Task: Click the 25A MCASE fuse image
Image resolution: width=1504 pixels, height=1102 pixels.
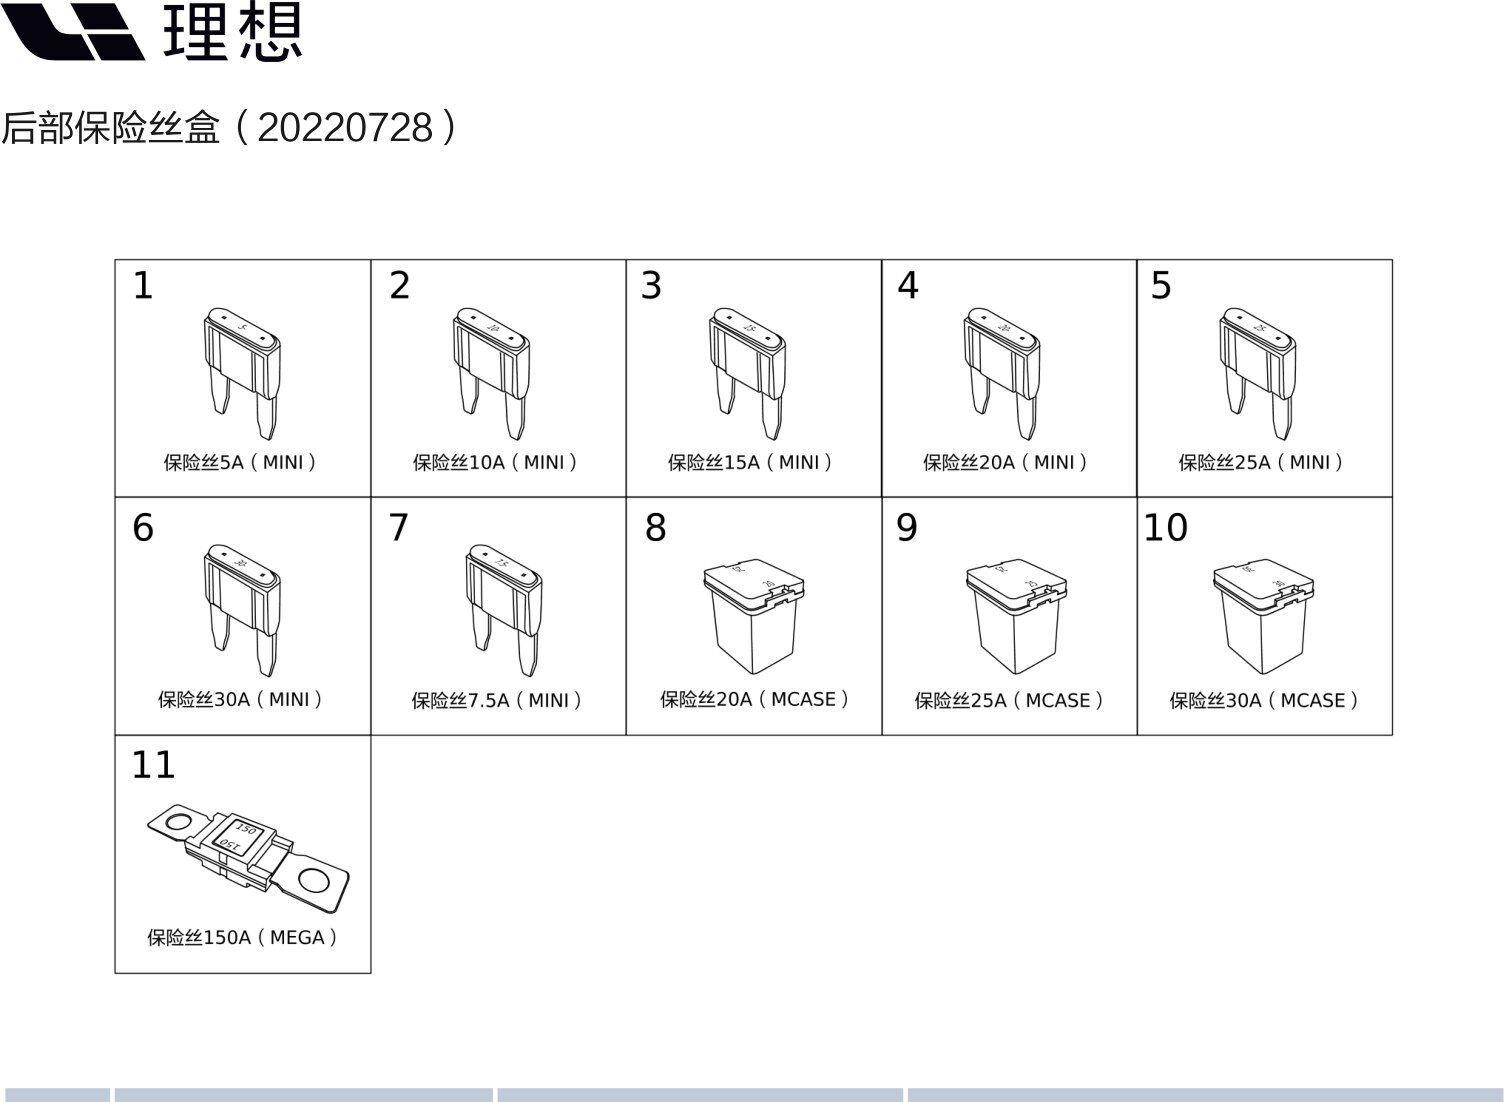Action: [x=1016, y=616]
